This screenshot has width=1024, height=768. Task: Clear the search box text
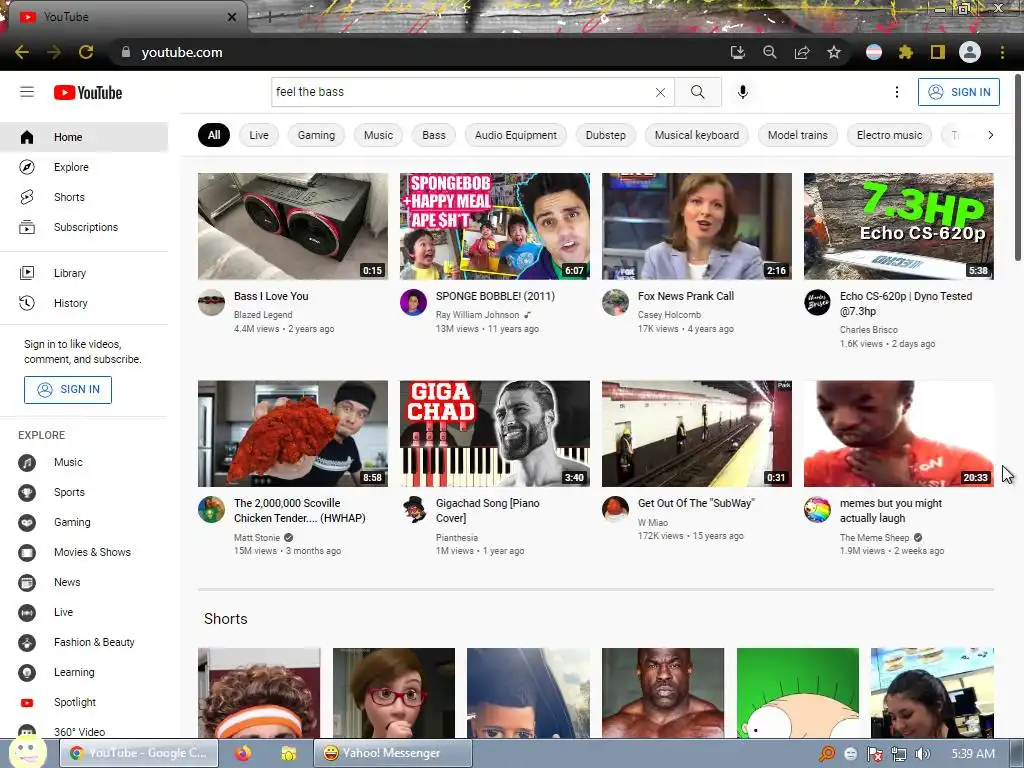[660, 92]
